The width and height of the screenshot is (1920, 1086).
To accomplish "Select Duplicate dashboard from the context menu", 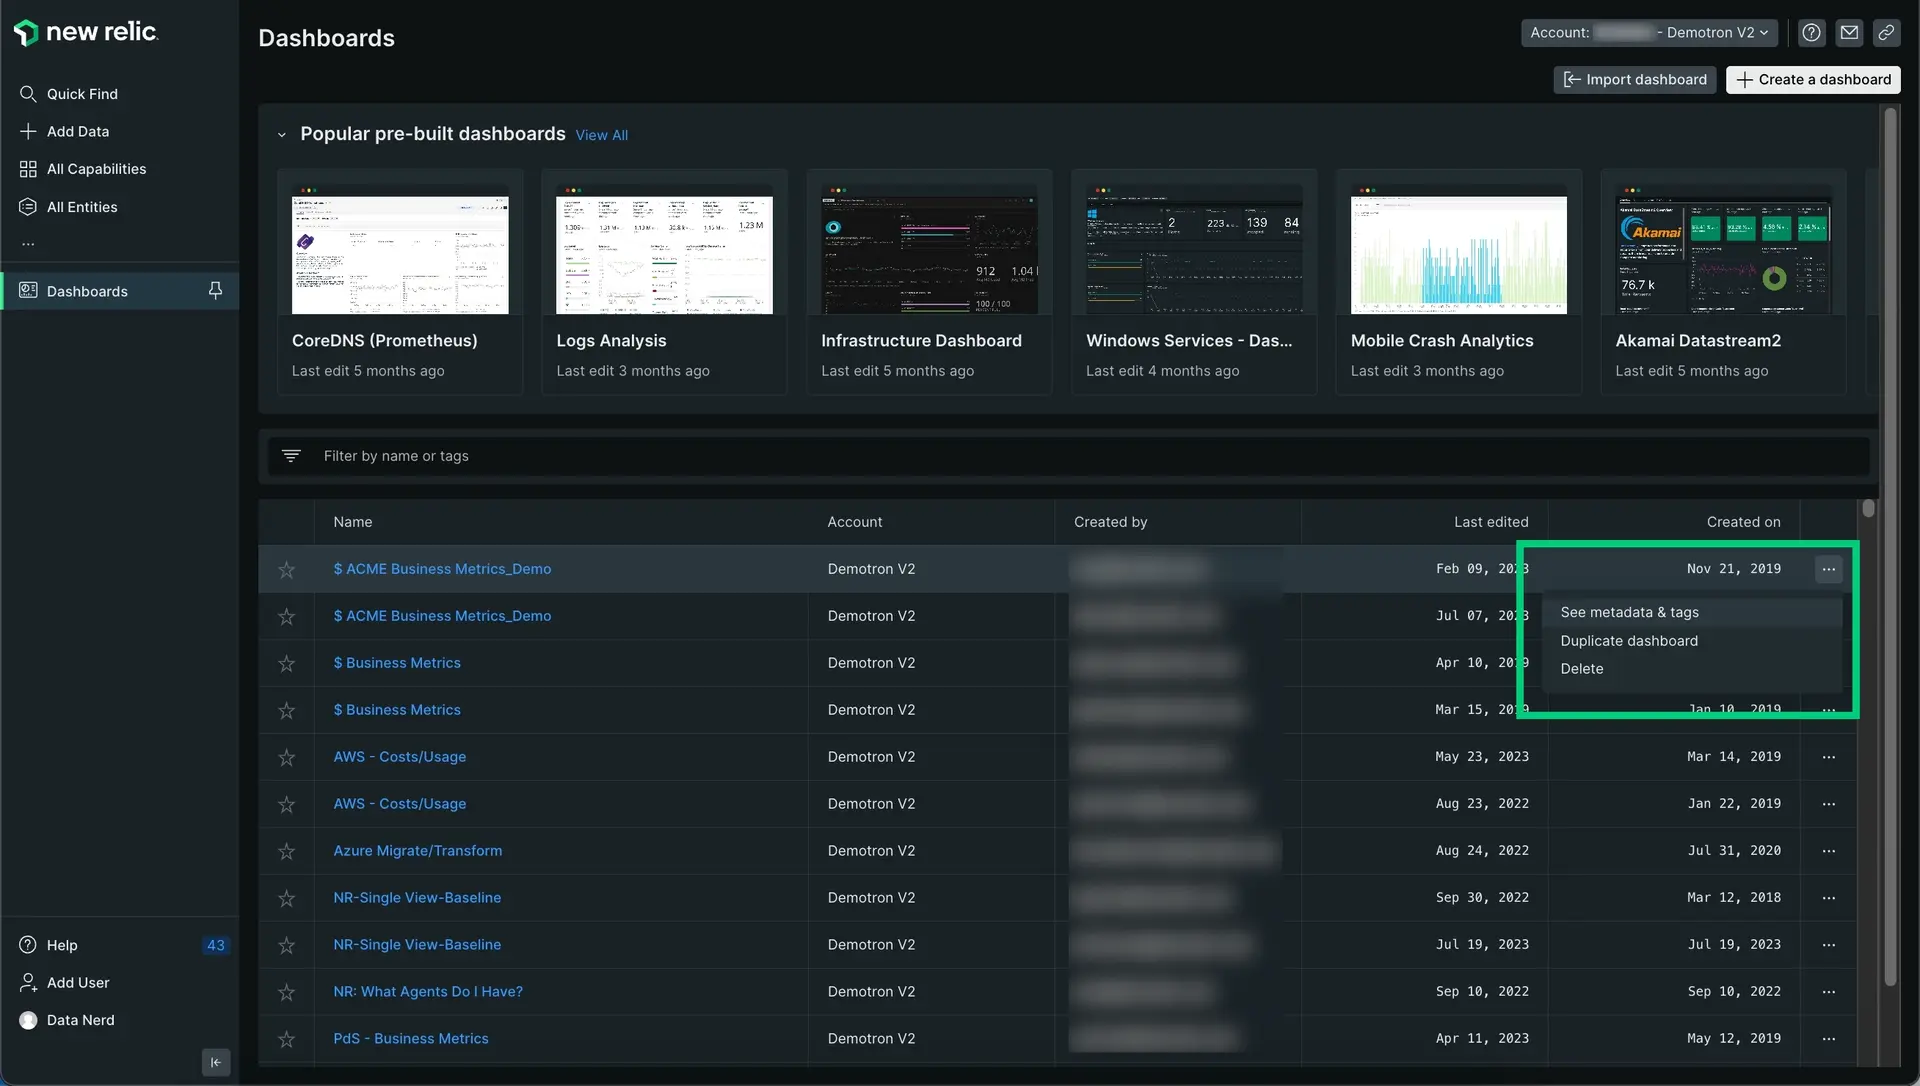I will point(1629,641).
